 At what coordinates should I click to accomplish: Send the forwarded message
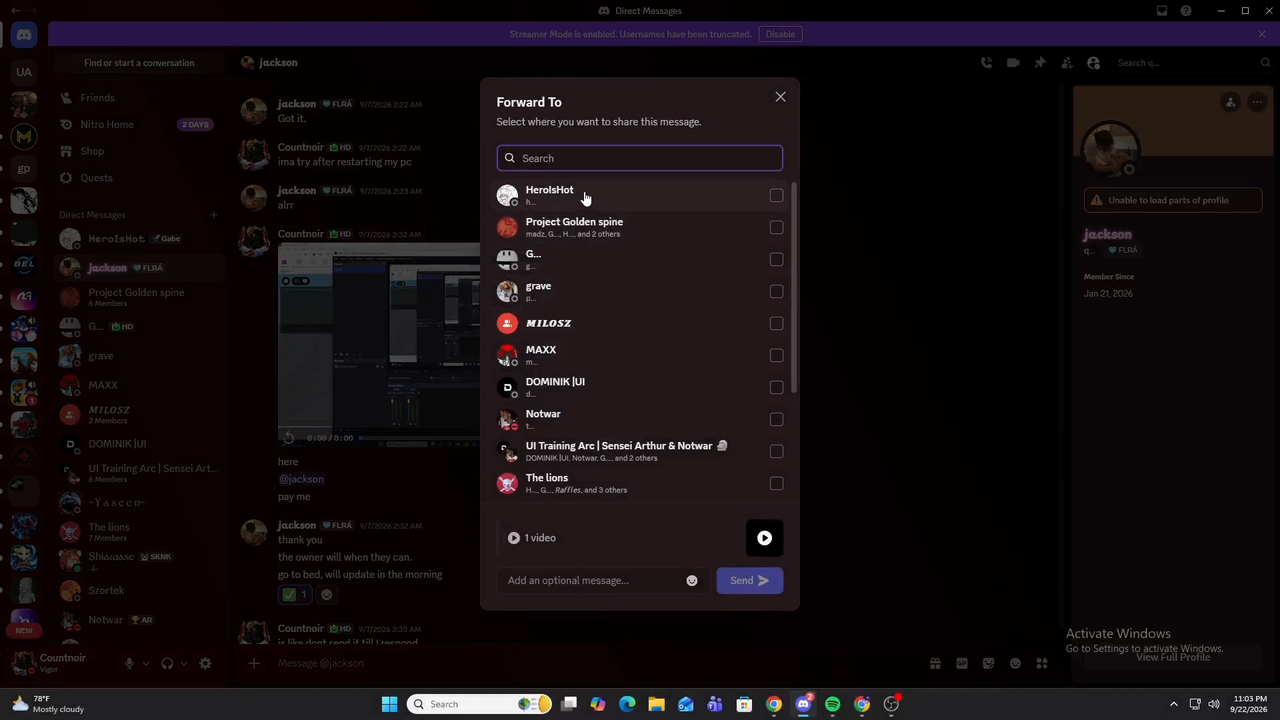[x=749, y=581]
